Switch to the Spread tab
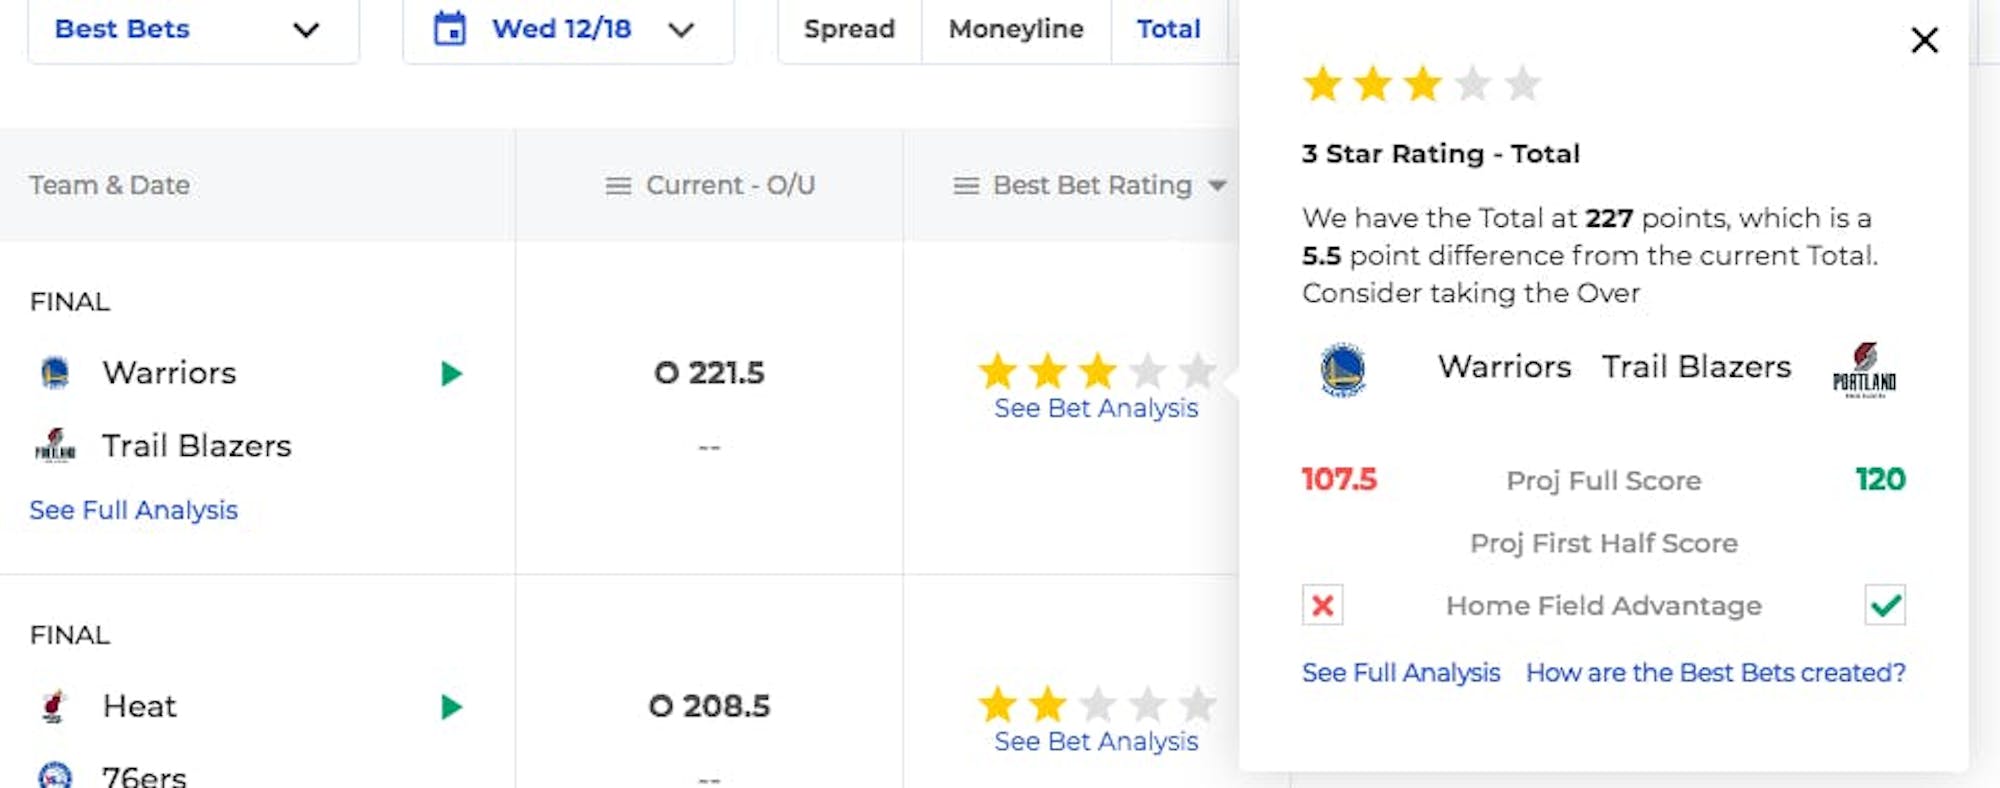Image resolution: width=2000 pixels, height=788 pixels. 849,30
